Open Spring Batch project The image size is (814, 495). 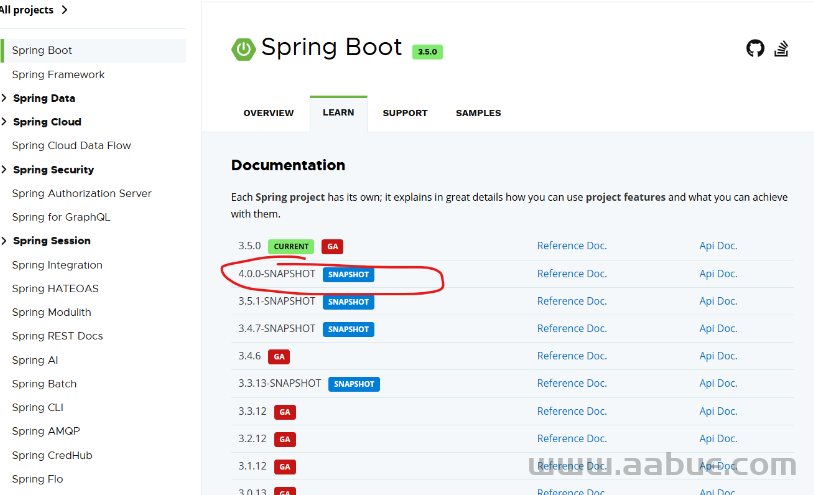pos(44,383)
